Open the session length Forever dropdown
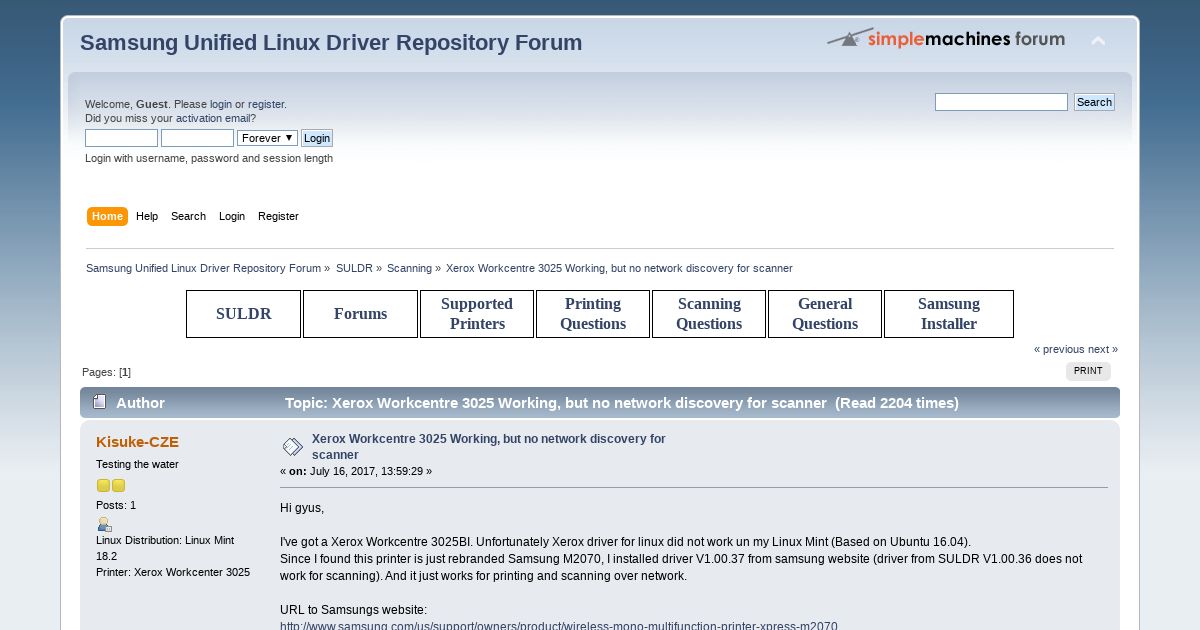1200x630 pixels. tap(267, 138)
